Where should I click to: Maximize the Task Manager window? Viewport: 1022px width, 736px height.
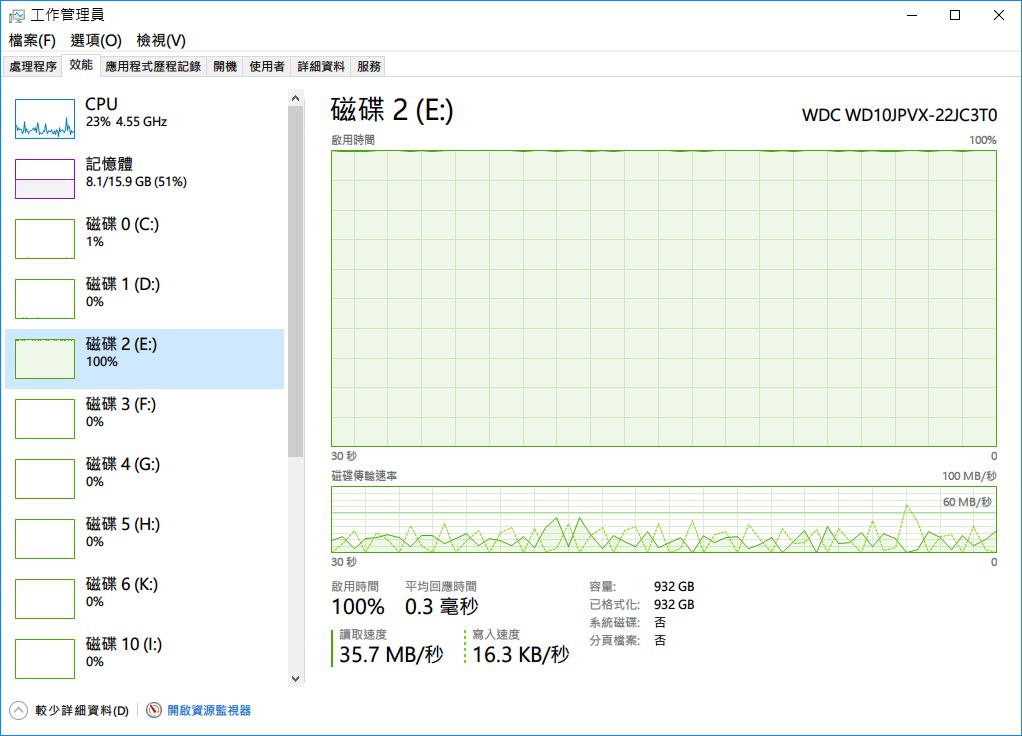pyautogui.click(x=955, y=15)
